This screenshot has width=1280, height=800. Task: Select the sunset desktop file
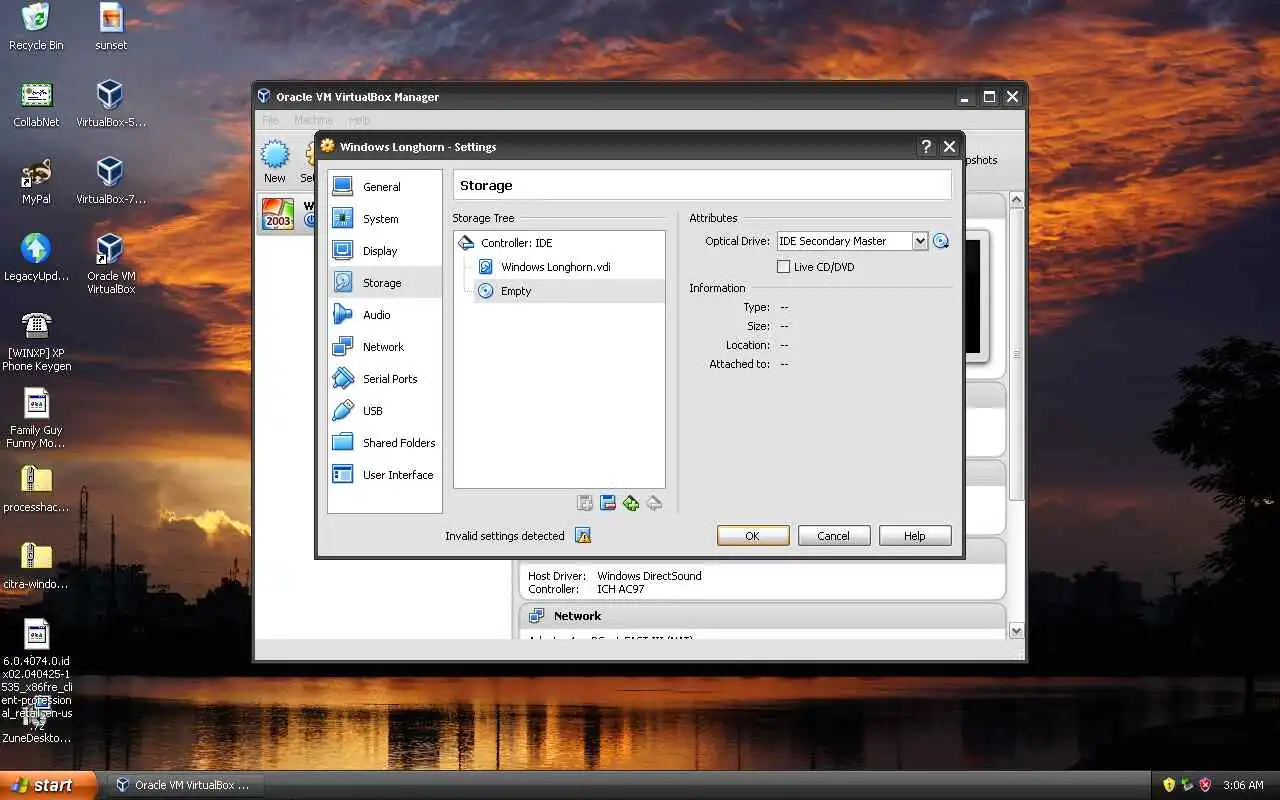(x=111, y=27)
